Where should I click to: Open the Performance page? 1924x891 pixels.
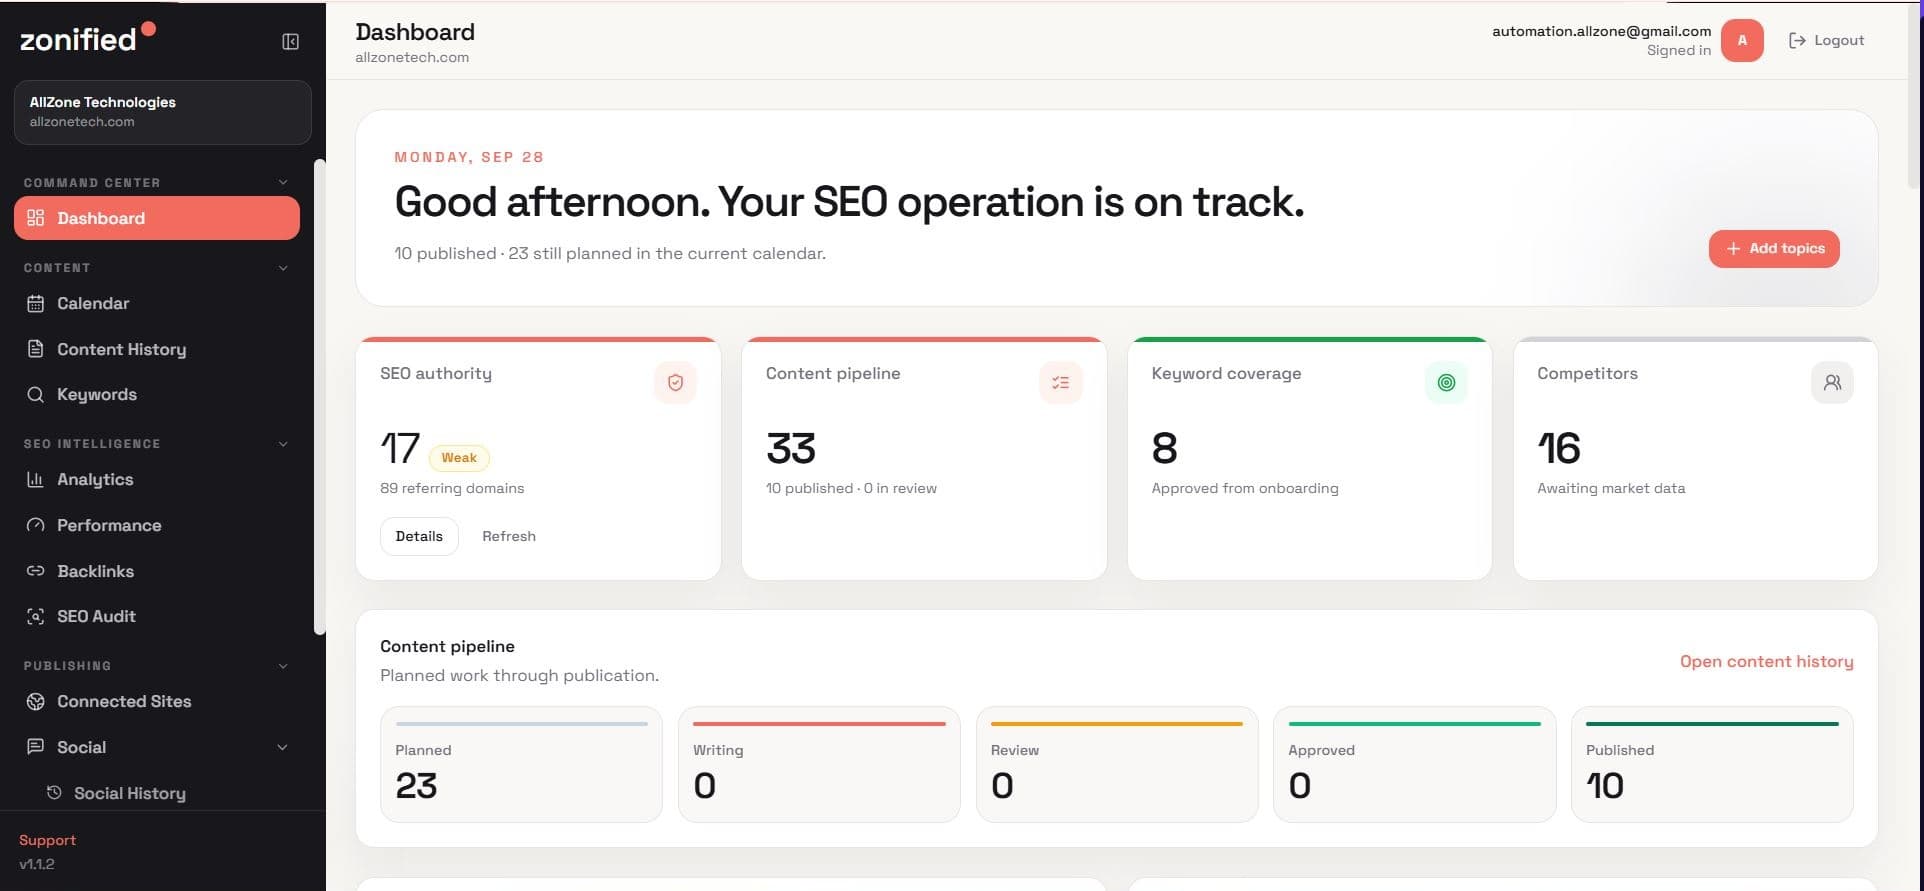click(x=157, y=525)
